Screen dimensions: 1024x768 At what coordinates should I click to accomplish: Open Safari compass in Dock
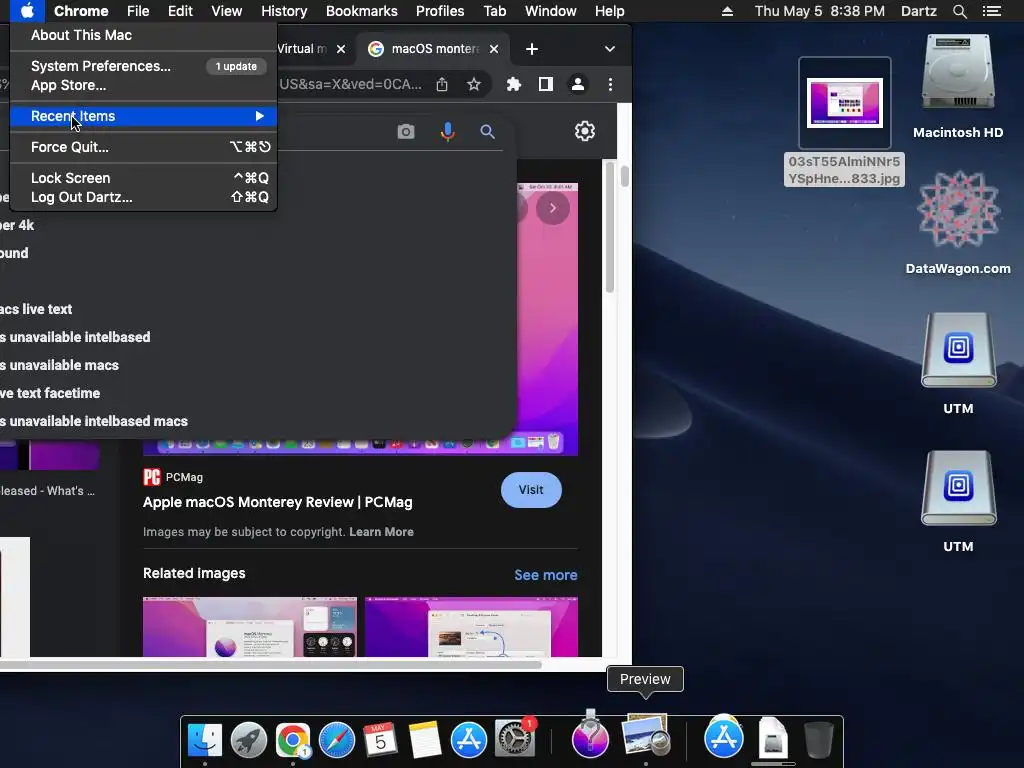click(x=336, y=740)
